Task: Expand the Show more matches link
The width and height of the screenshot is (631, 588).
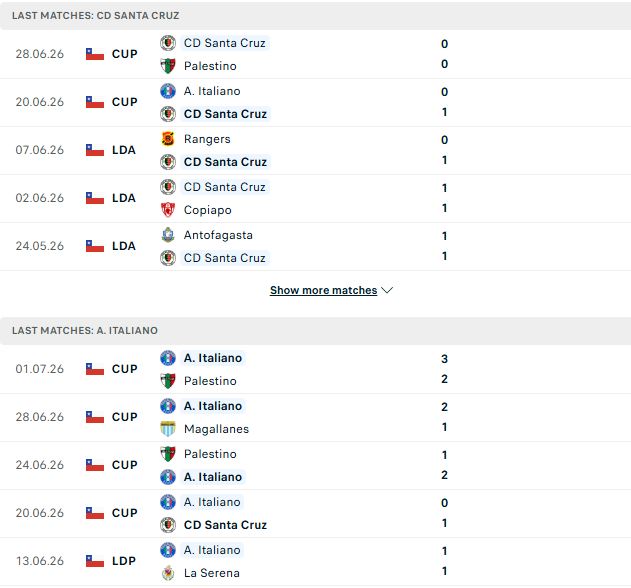Action: 324,290
